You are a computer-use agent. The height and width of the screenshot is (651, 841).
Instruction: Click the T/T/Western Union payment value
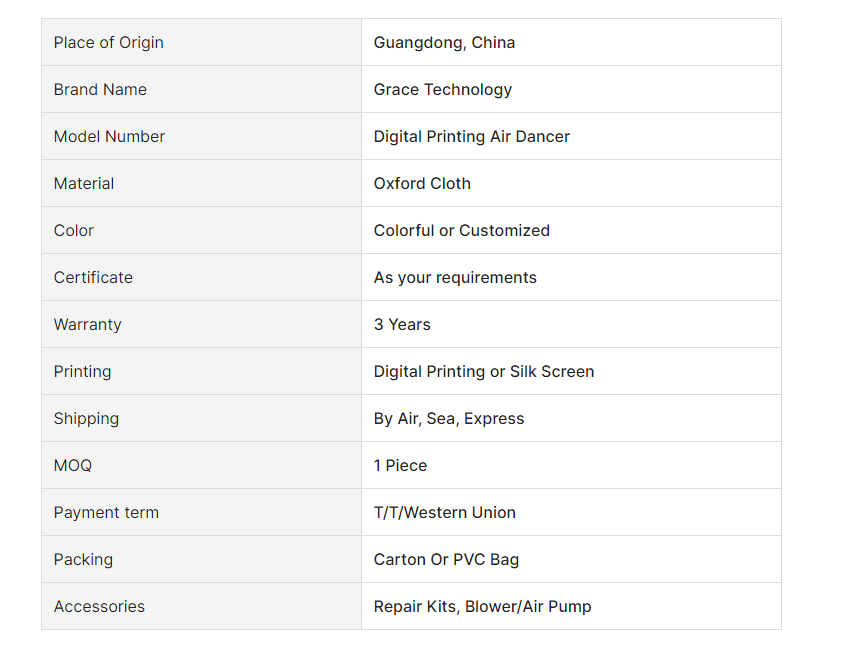pos(445,513)
